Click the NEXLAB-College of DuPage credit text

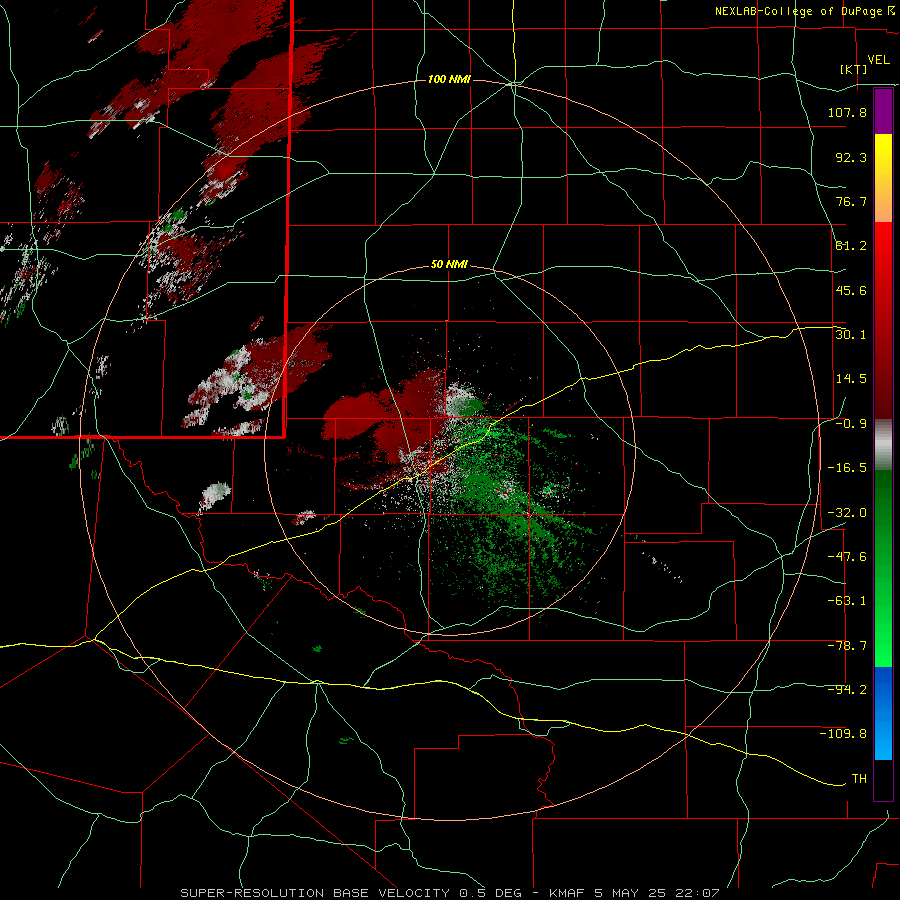(800, 11)
